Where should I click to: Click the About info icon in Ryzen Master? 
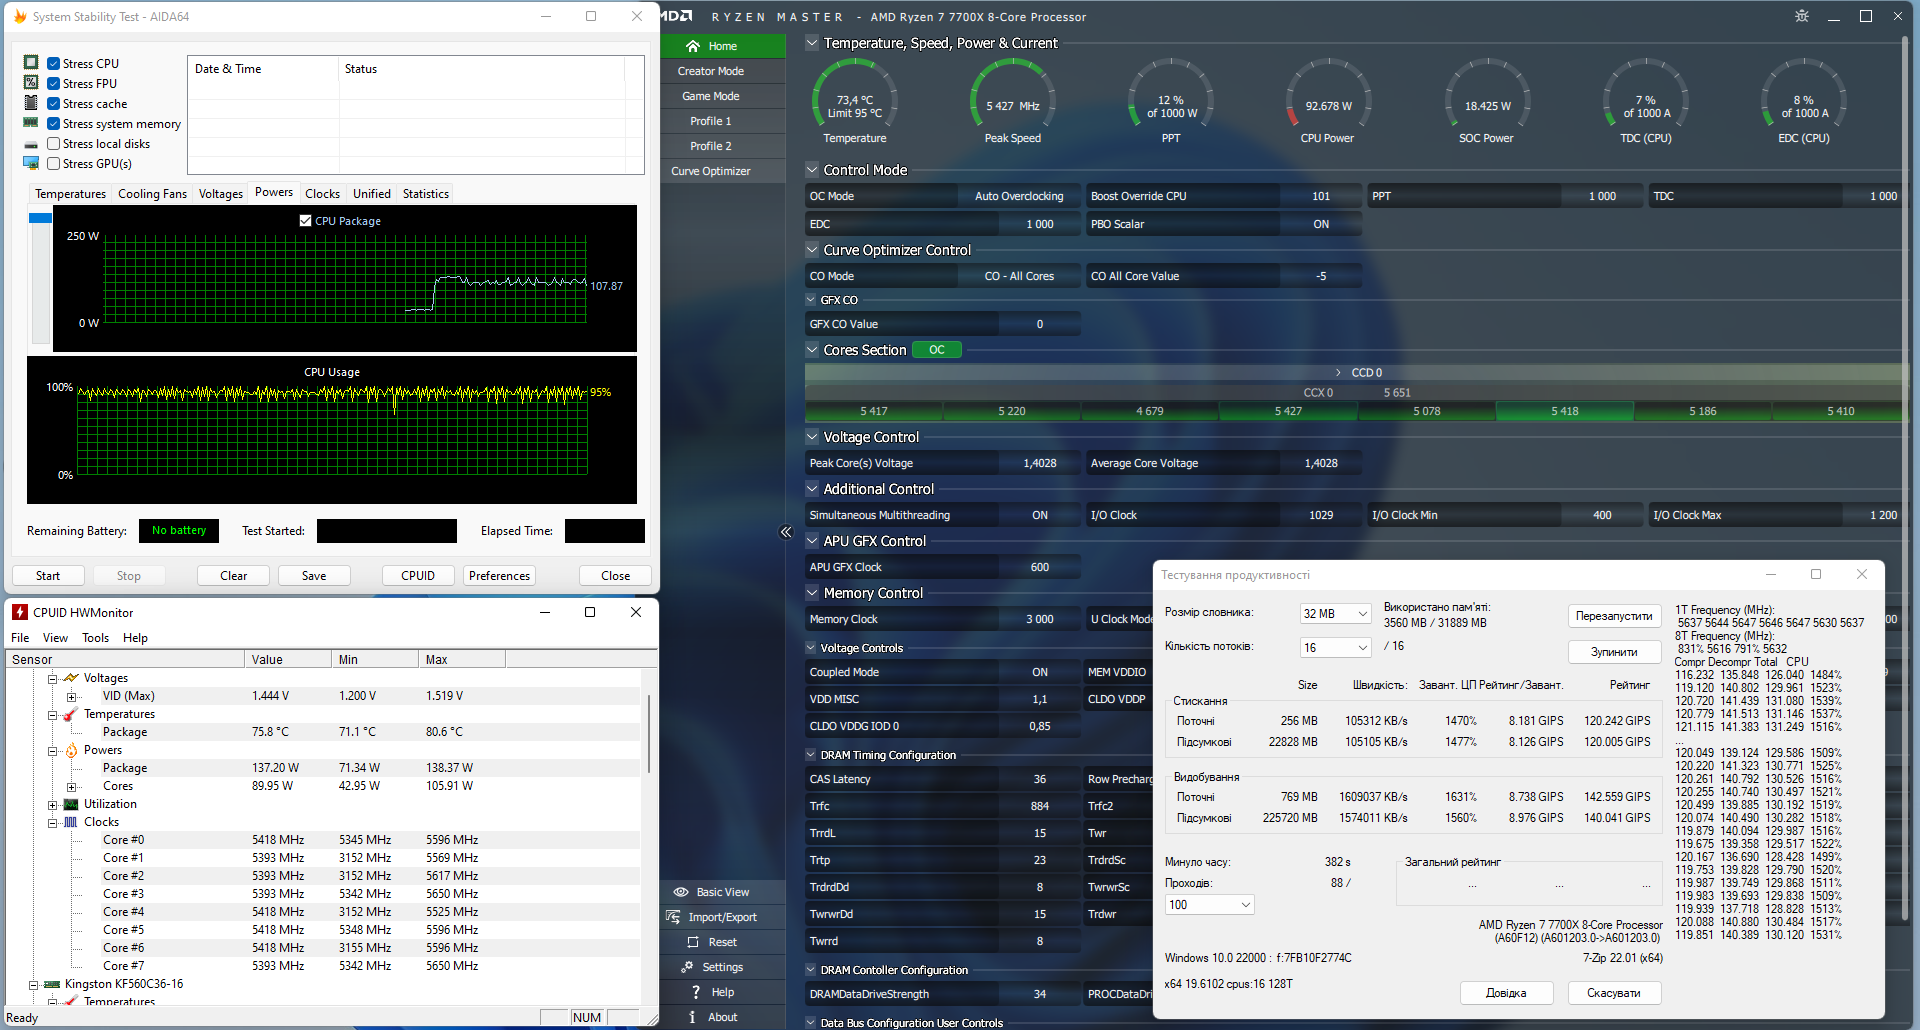[x=692, y=1017]
